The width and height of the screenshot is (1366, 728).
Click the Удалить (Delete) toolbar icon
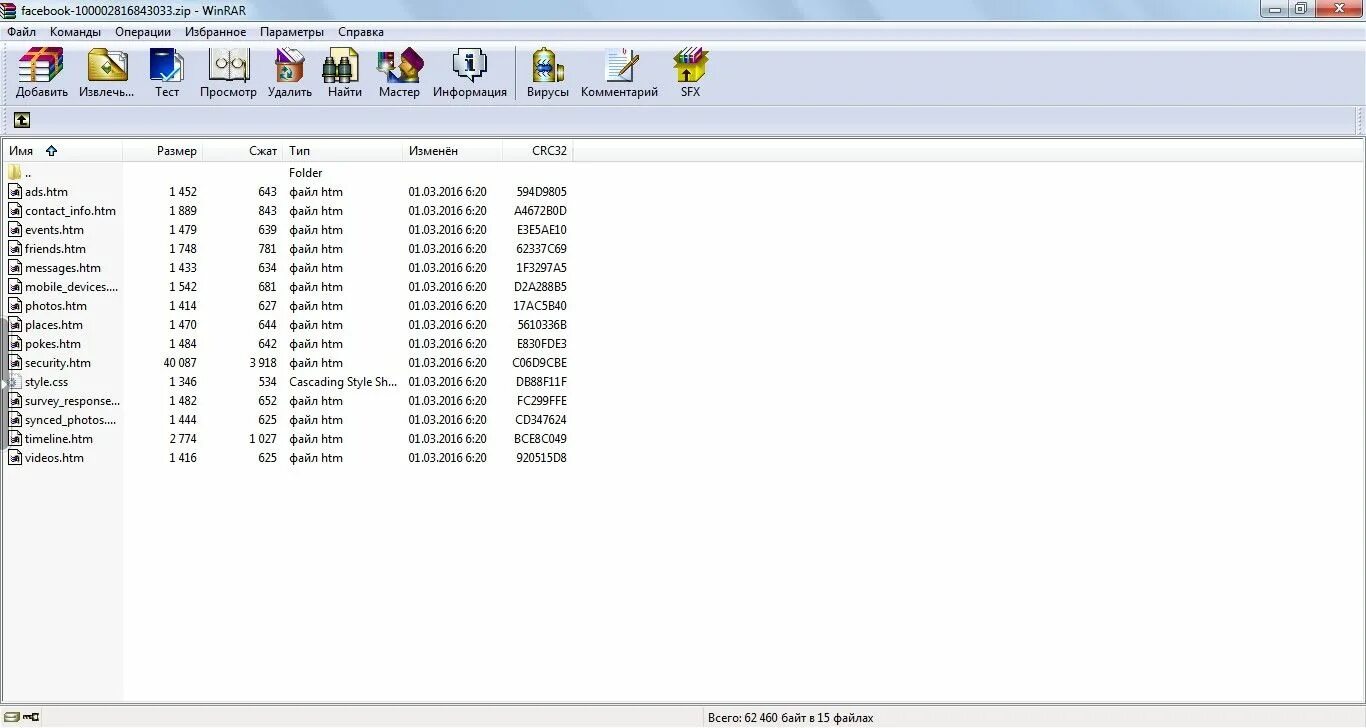click(x=289, y=66)
